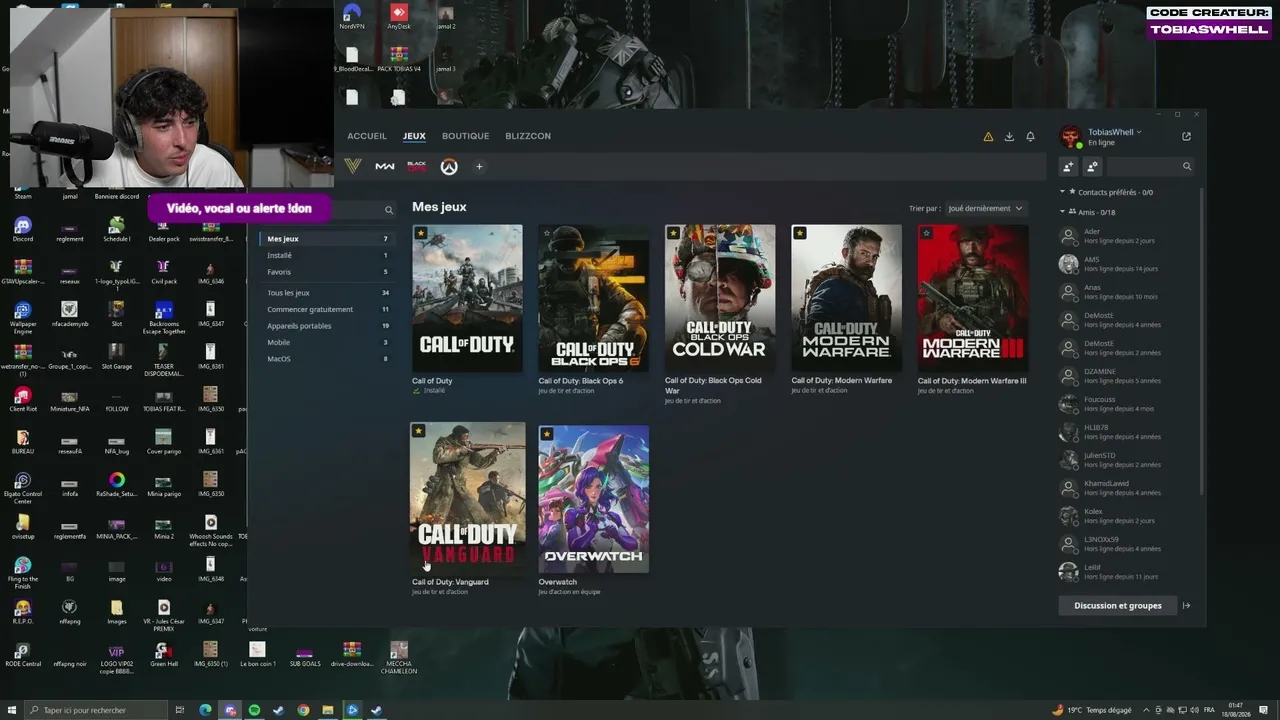Open Discord desktop icon

pyautogui.click(x=23, y=229)
